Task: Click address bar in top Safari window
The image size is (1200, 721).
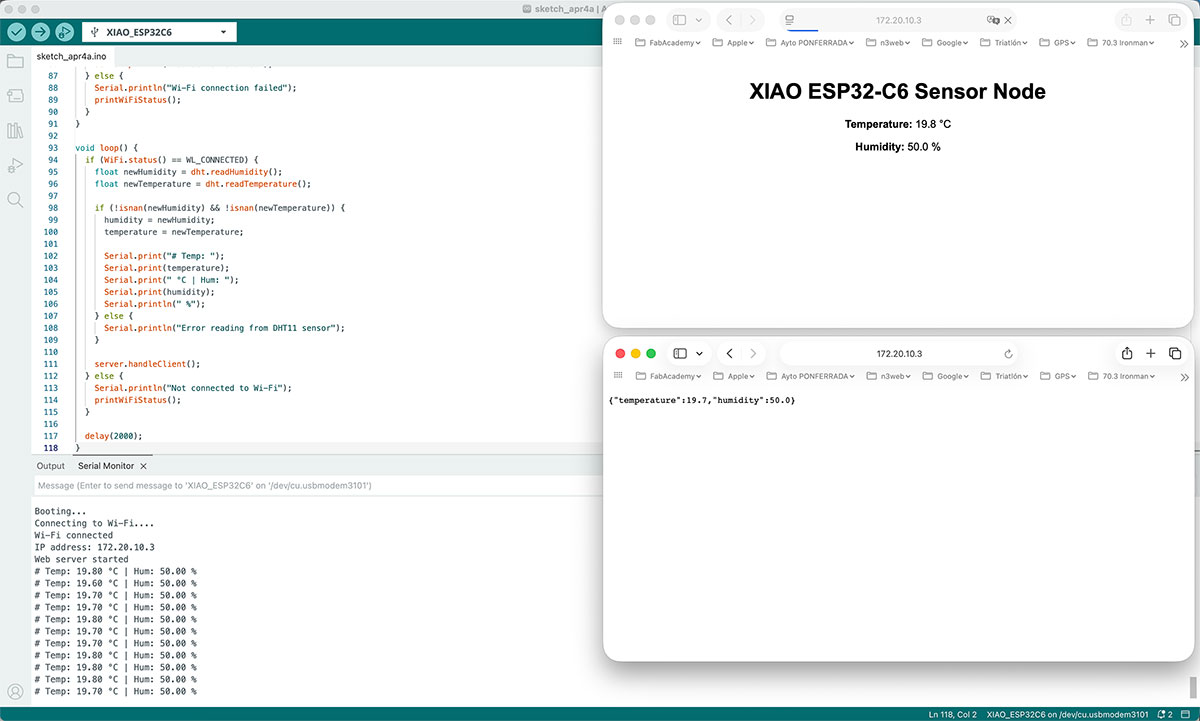Action: tap(898, 20)
